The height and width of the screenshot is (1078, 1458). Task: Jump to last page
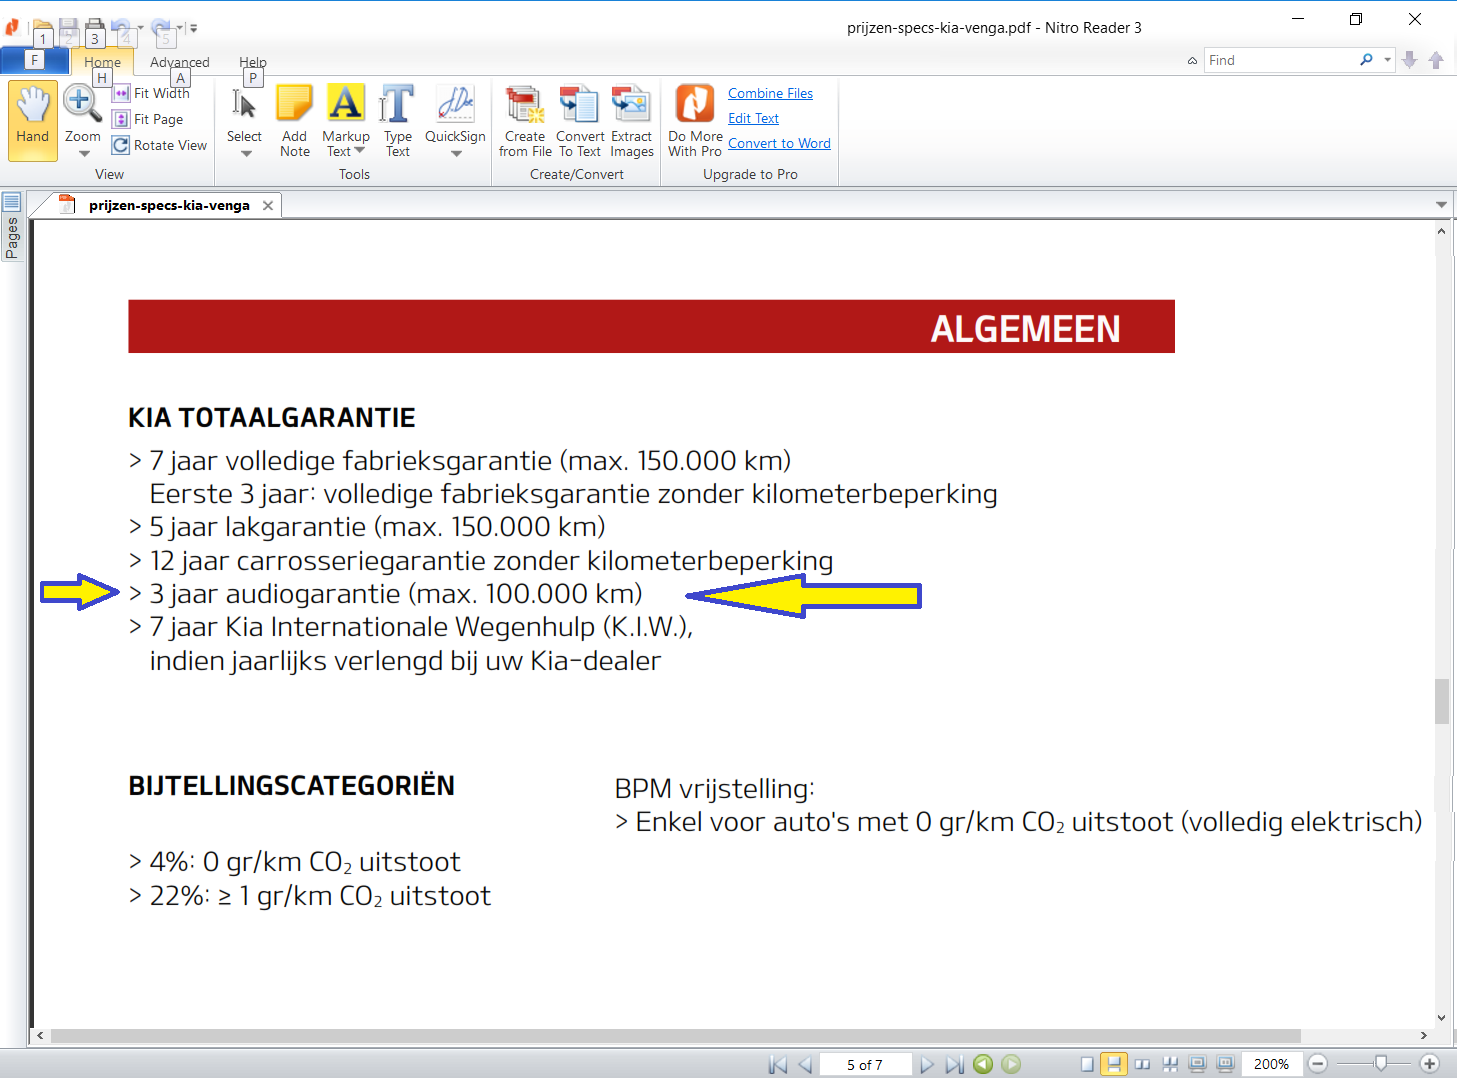[955, 1064]
